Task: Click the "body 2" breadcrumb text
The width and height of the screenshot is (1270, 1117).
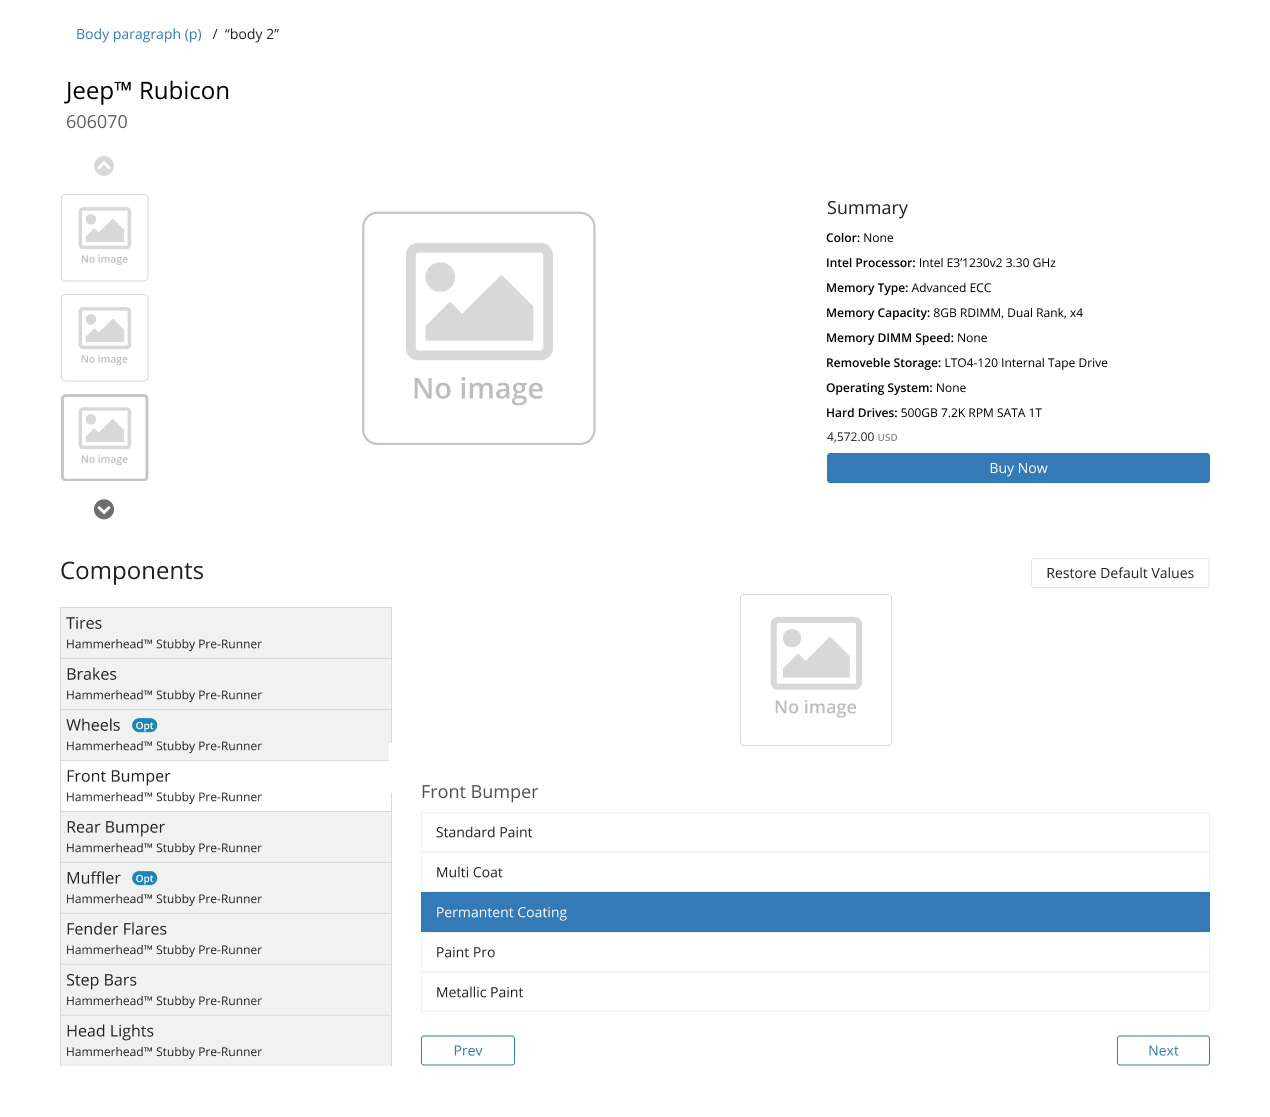Action: click(252, 34)
